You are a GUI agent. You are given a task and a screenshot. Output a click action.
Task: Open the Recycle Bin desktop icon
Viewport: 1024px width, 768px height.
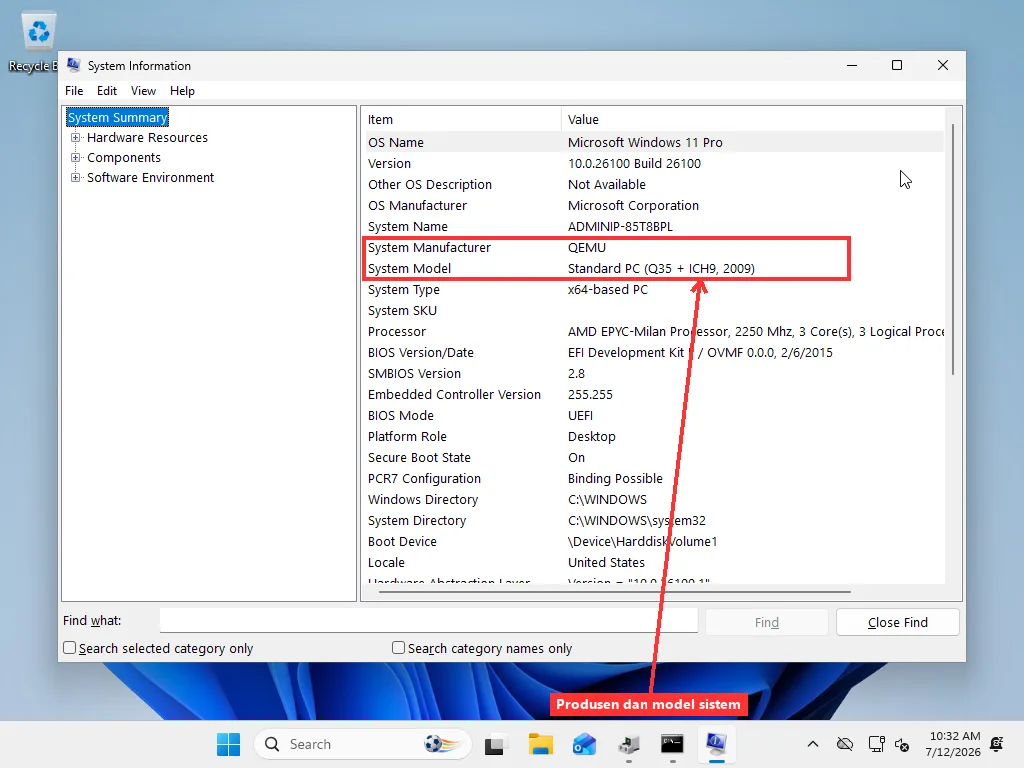(x=38, y=40)
